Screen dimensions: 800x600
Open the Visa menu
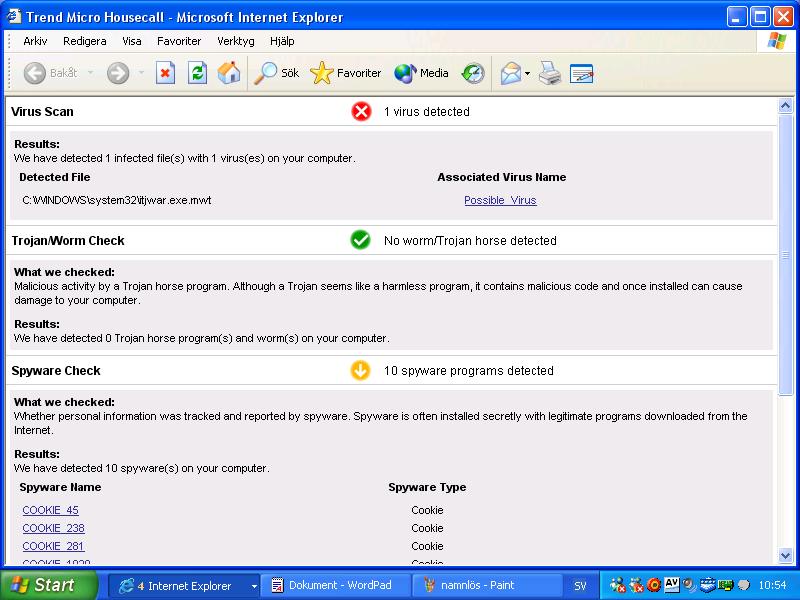tap(132, 41)
